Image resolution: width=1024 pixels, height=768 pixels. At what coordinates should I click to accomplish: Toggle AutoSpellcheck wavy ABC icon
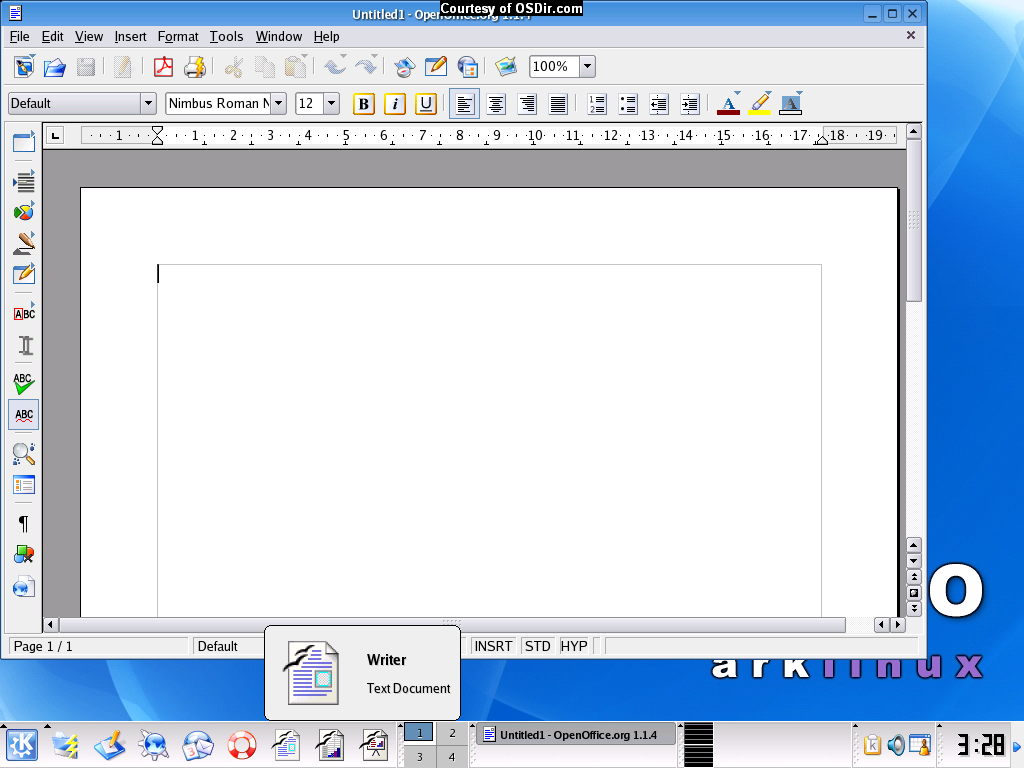coord(24,415)
